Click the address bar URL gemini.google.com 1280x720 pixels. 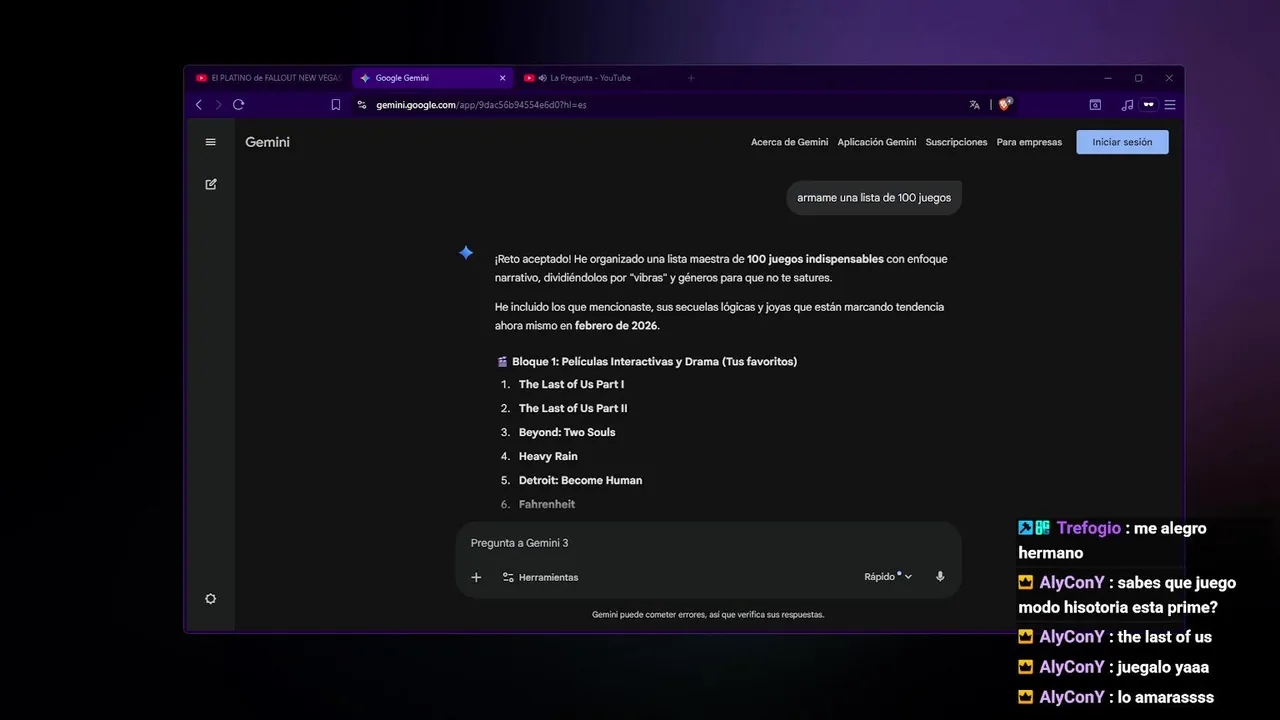coord(481,104)
